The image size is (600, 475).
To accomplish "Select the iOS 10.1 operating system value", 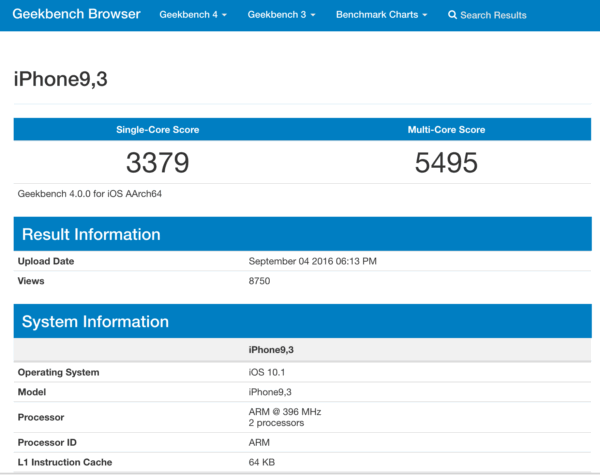I will (269, 372).
